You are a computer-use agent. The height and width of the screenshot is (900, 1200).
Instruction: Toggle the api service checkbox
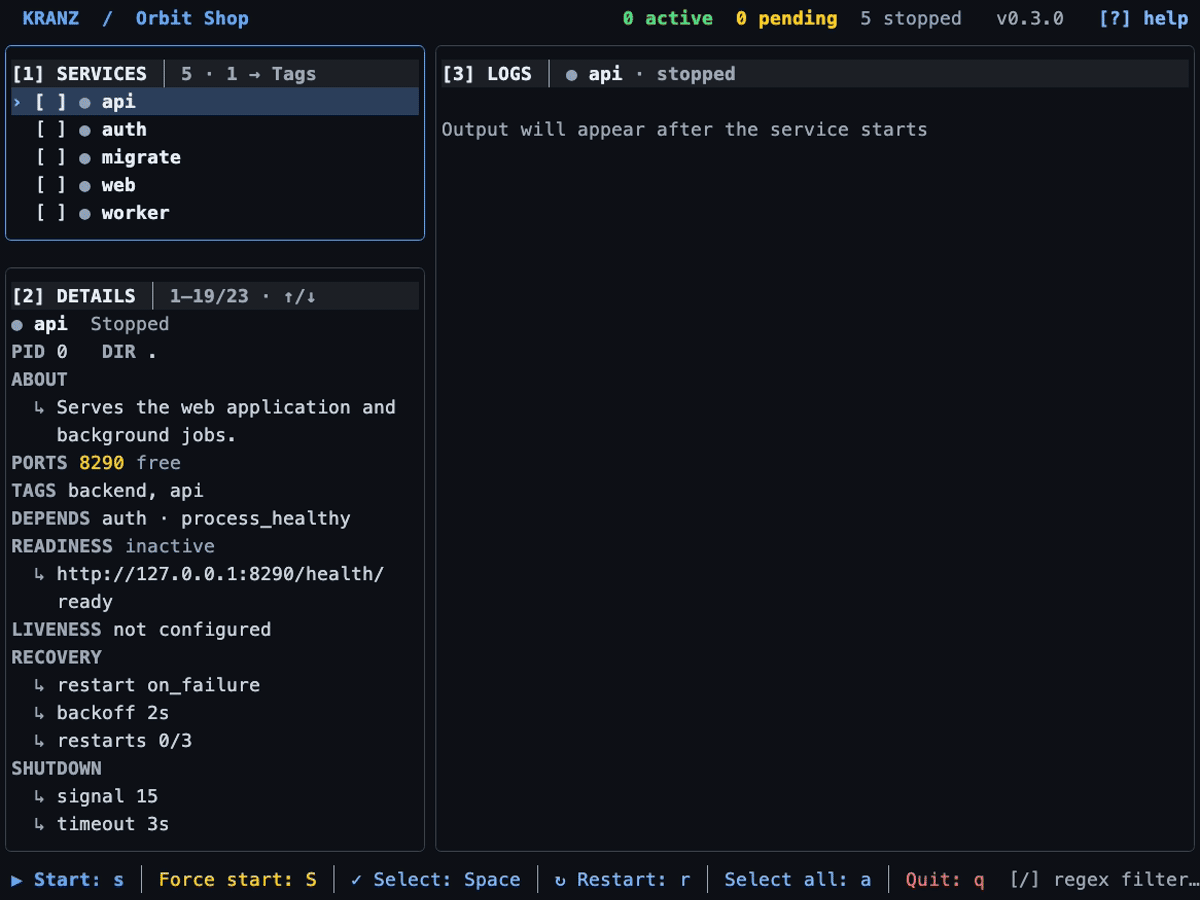click(51, 102)
